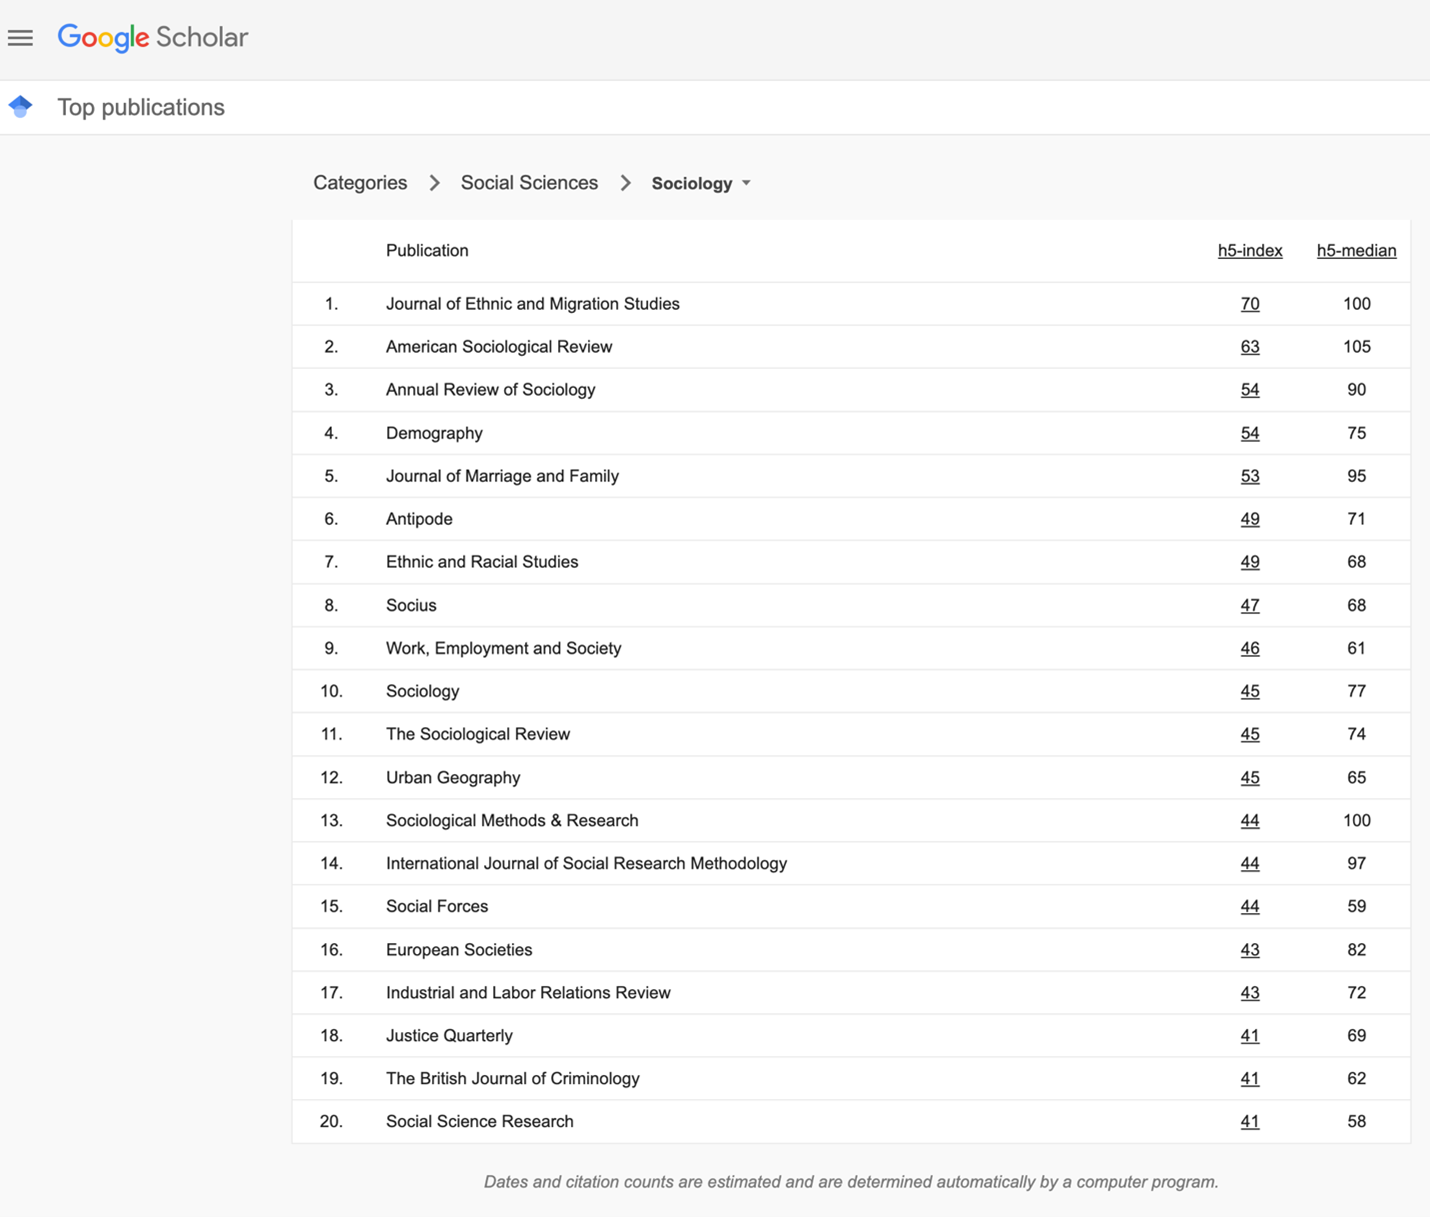
Task: Open h5-index 41 for Justice Quarterly
Action: pyautogui.click(x=1249, y=1036)
